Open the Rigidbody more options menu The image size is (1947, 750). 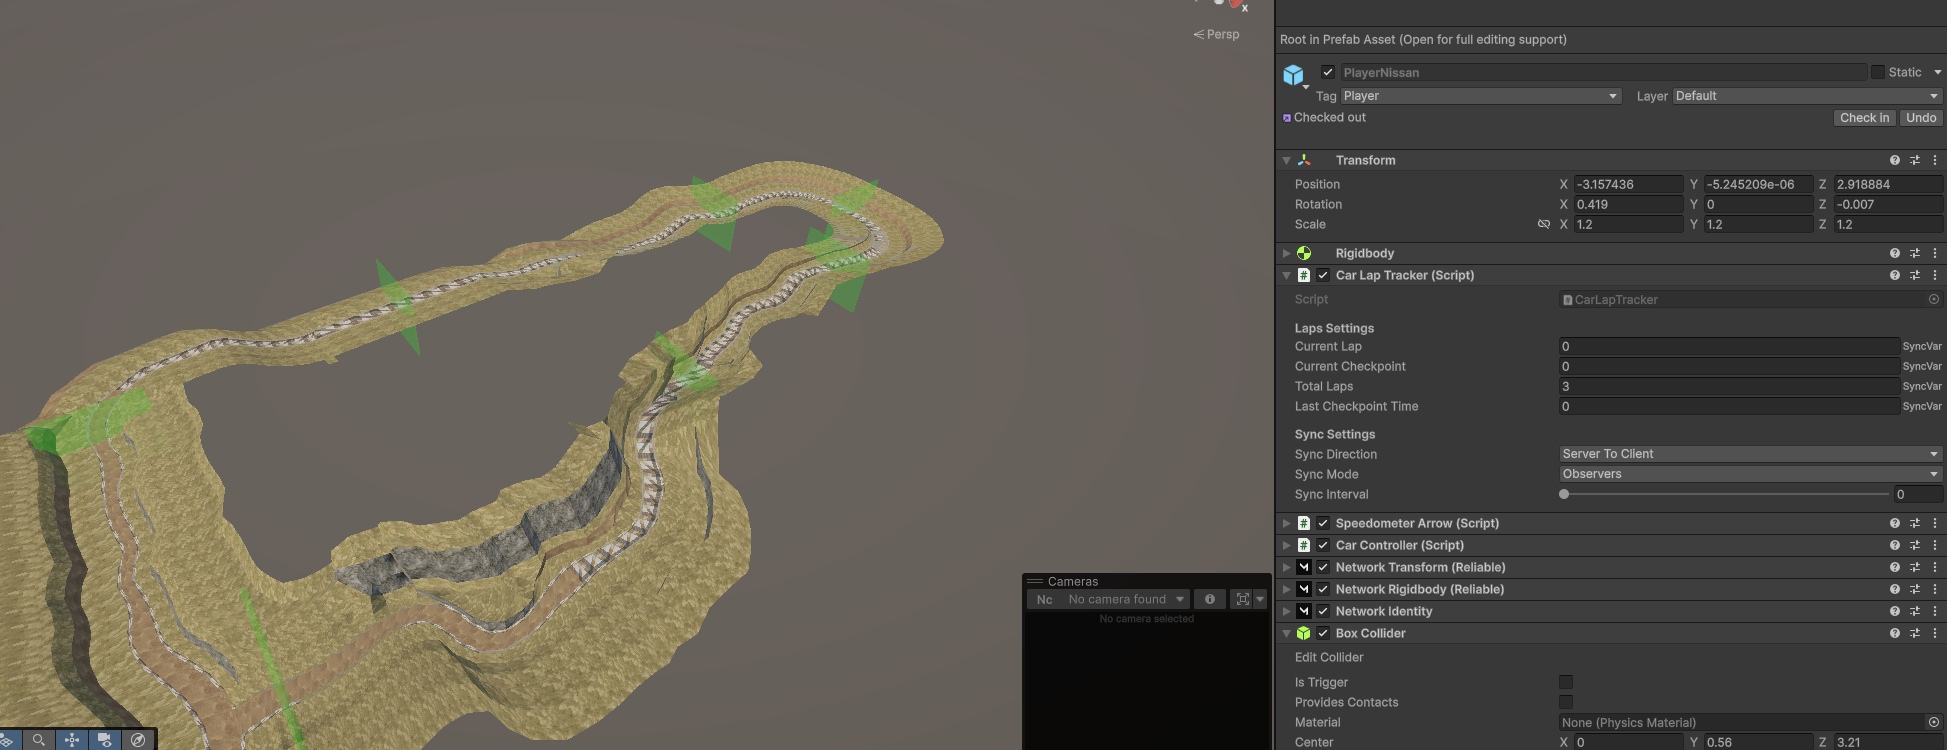[x=1935, y=253]
